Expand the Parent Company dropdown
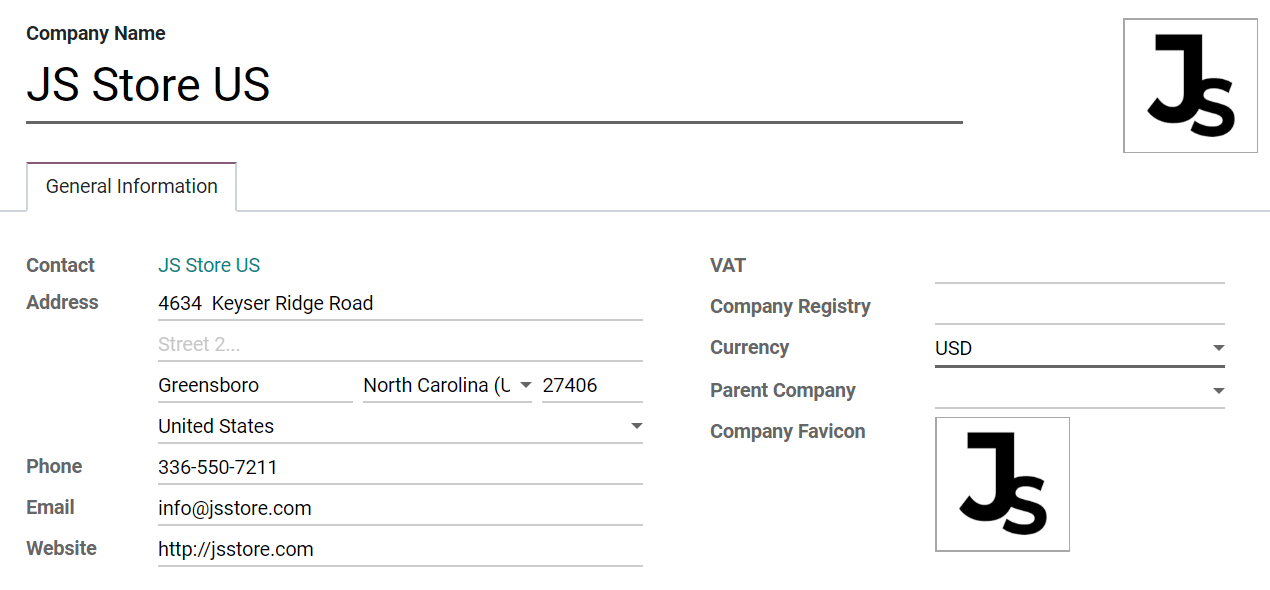The image size is (1270, 590). [x=1217, y=390]
